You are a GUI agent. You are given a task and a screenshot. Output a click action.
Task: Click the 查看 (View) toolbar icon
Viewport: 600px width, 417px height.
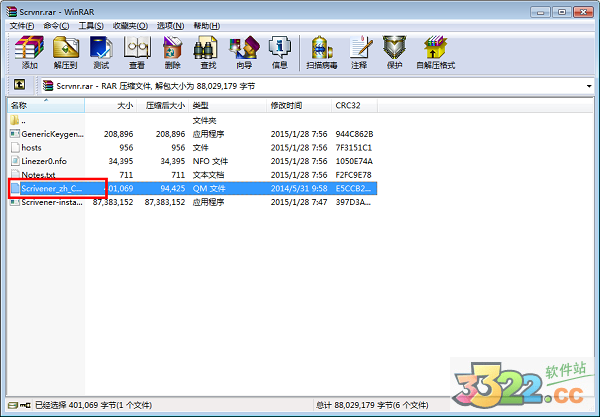click(137, 48)
